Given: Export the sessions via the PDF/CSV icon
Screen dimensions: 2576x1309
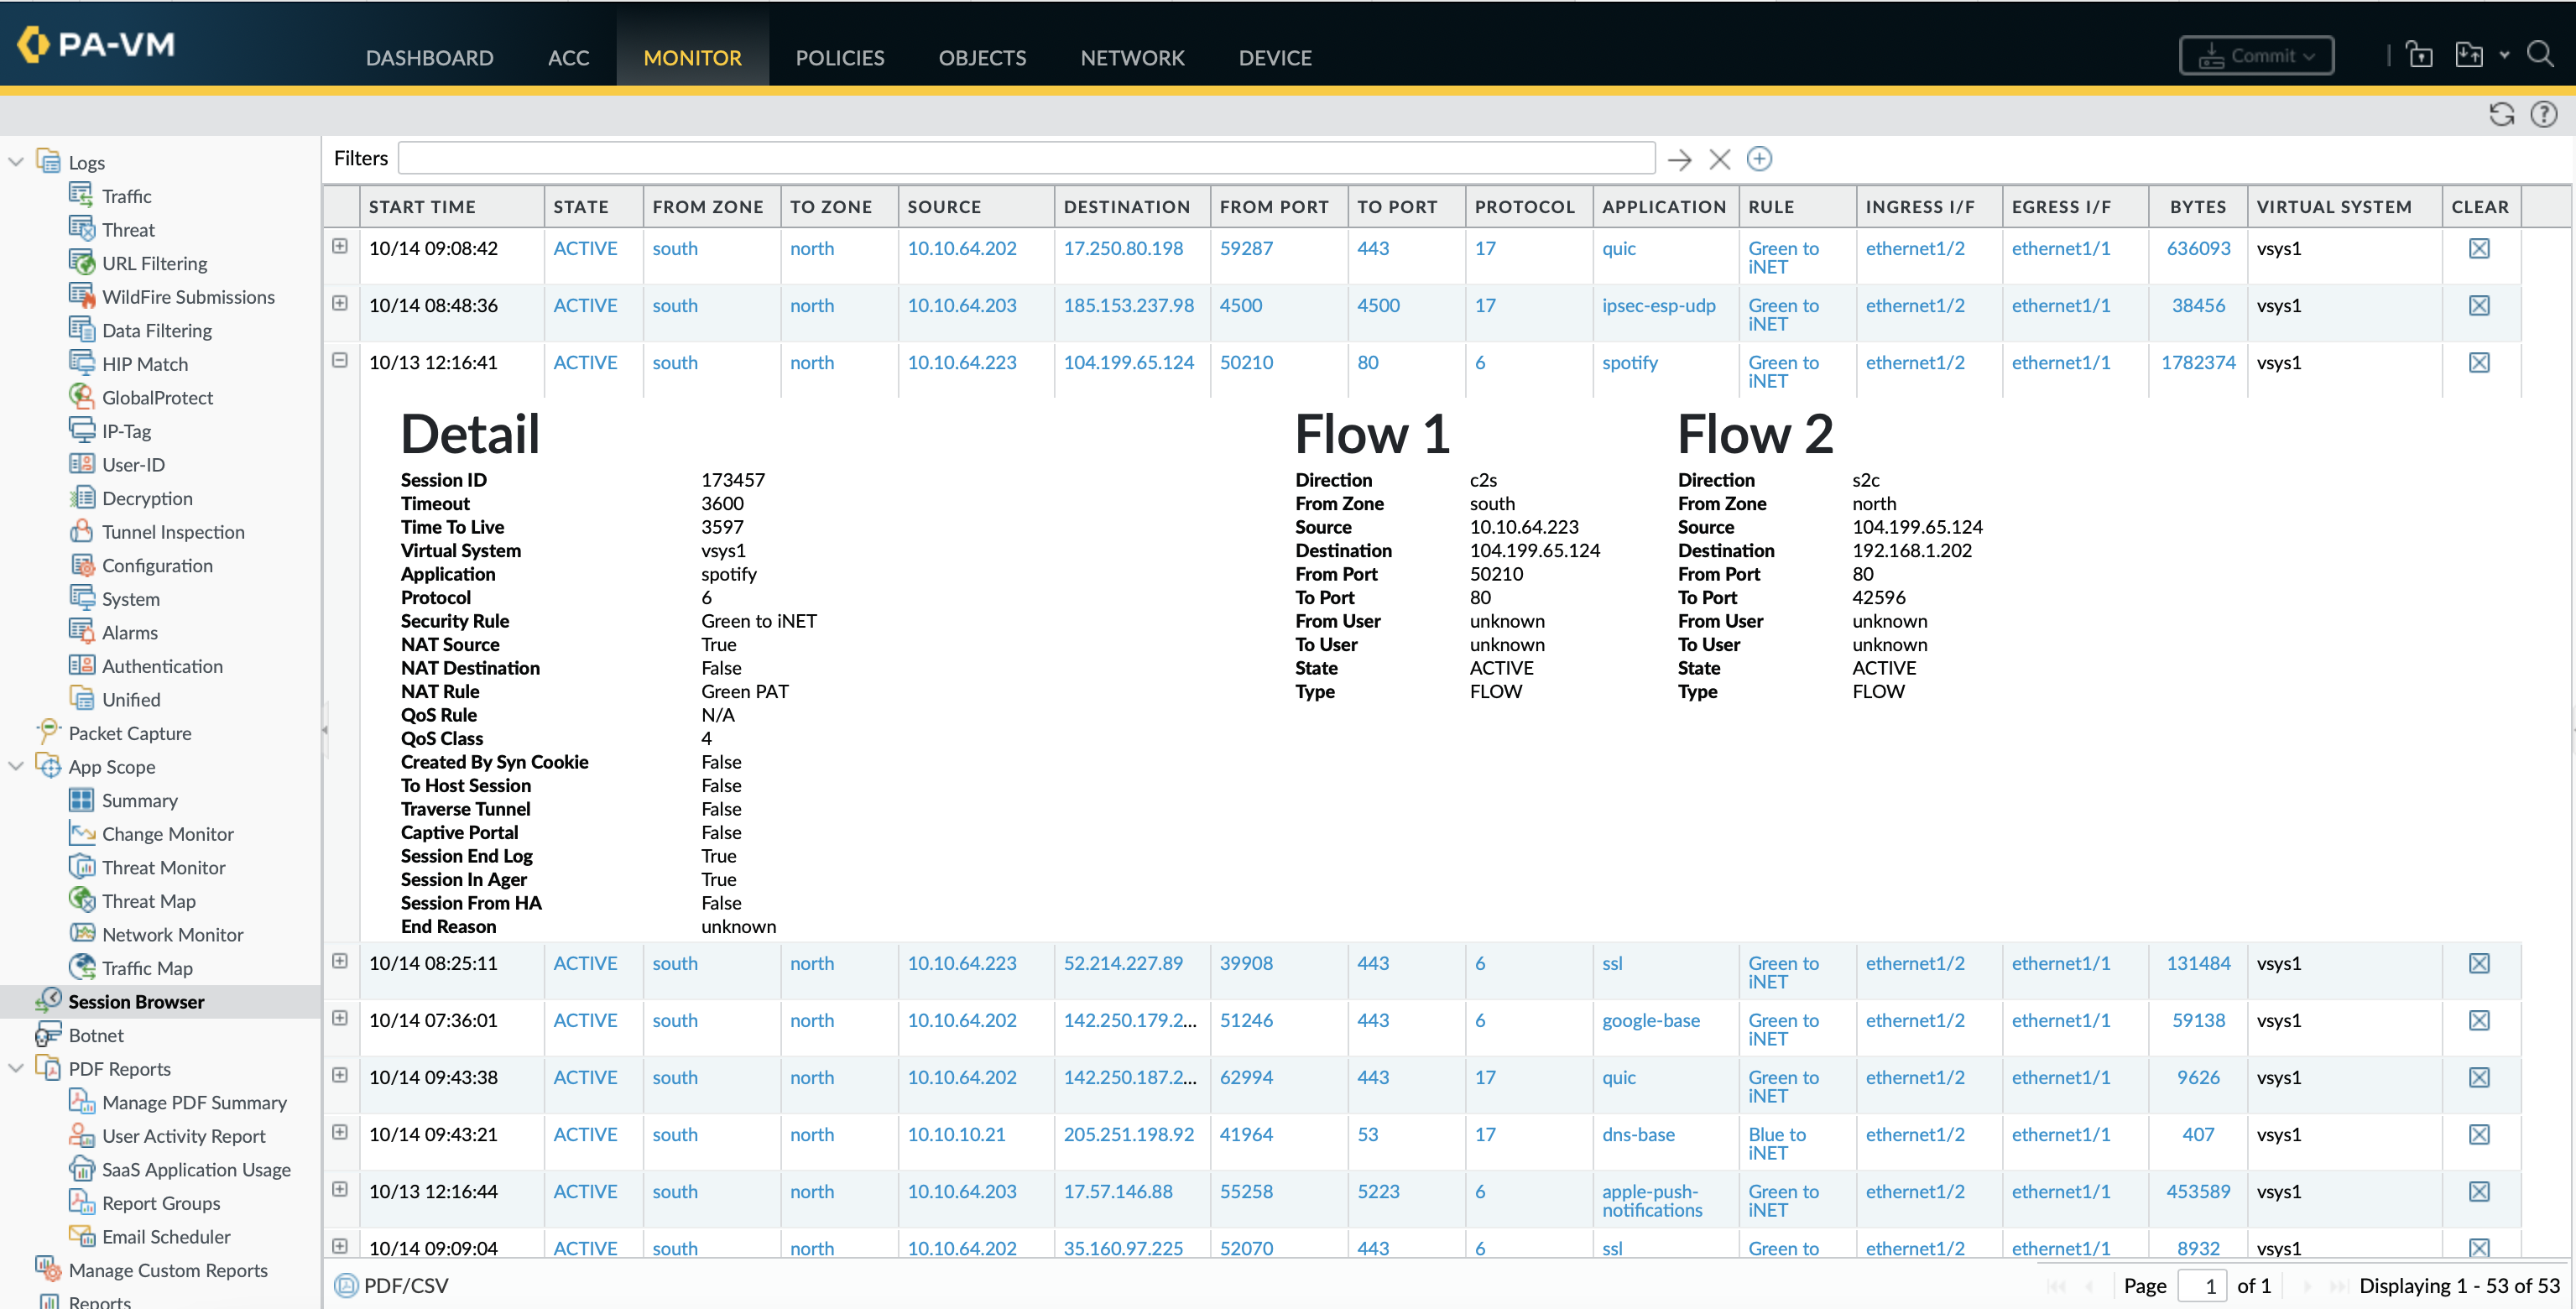Looking at the screenshot, I should click(x=347, y=1285).
